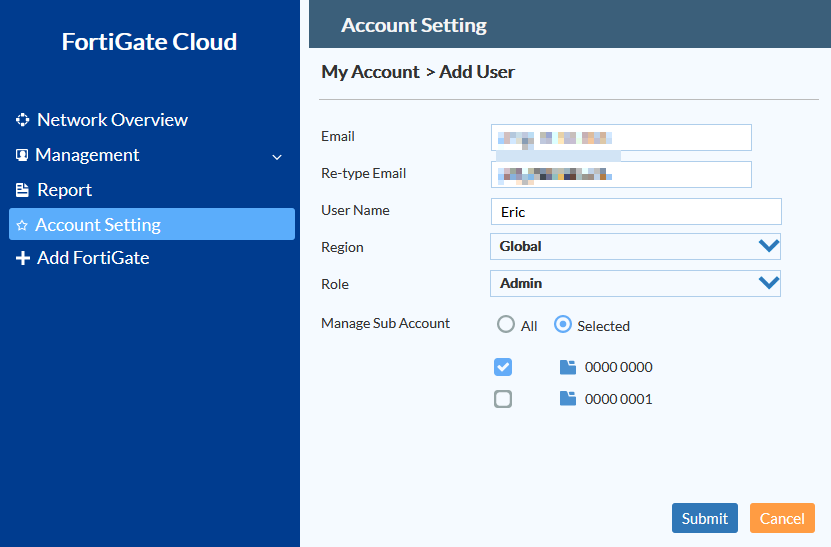
Task: Open the Region dropdown
Action: point(635,246)
